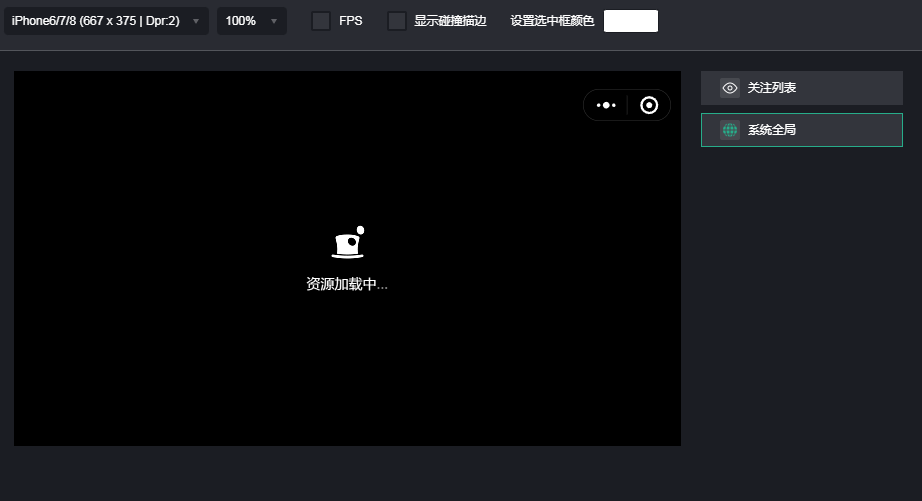Open the three-dot menu in preview capsule

coord(606,105)
